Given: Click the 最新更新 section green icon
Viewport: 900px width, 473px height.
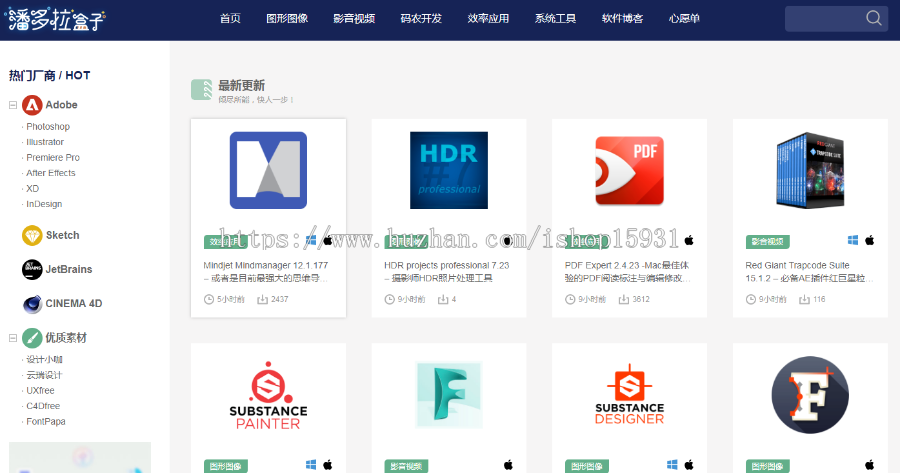Looking at the screenshot, I should tap(201, 90).
